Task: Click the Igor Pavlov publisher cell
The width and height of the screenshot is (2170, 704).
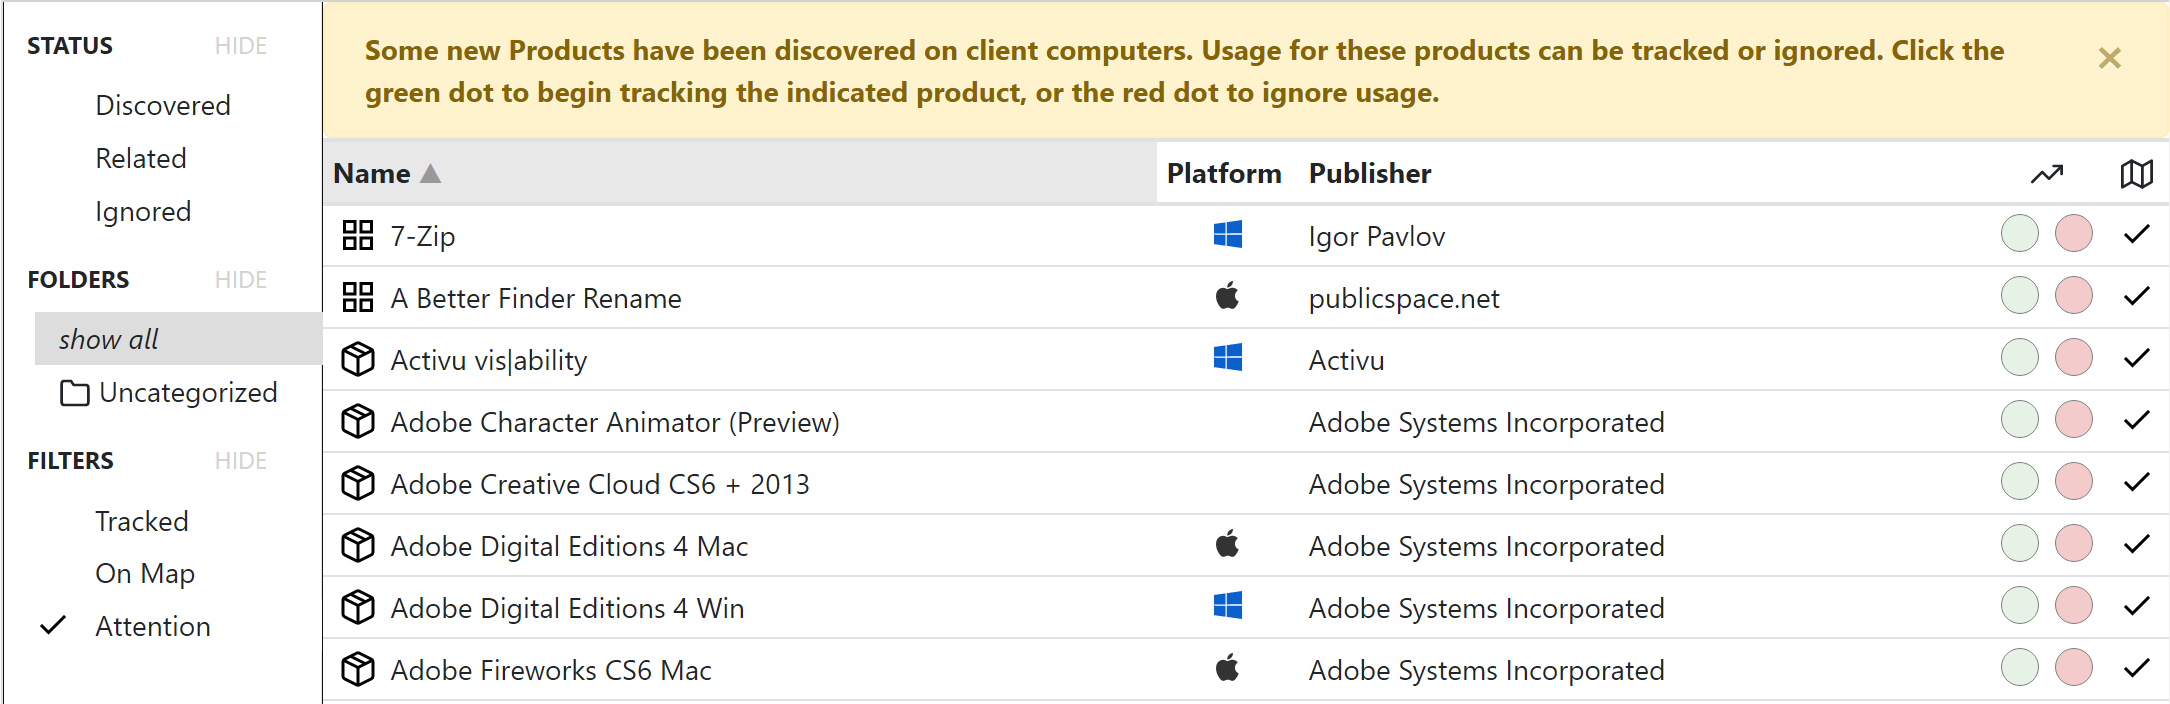Action: point(1377,236)
